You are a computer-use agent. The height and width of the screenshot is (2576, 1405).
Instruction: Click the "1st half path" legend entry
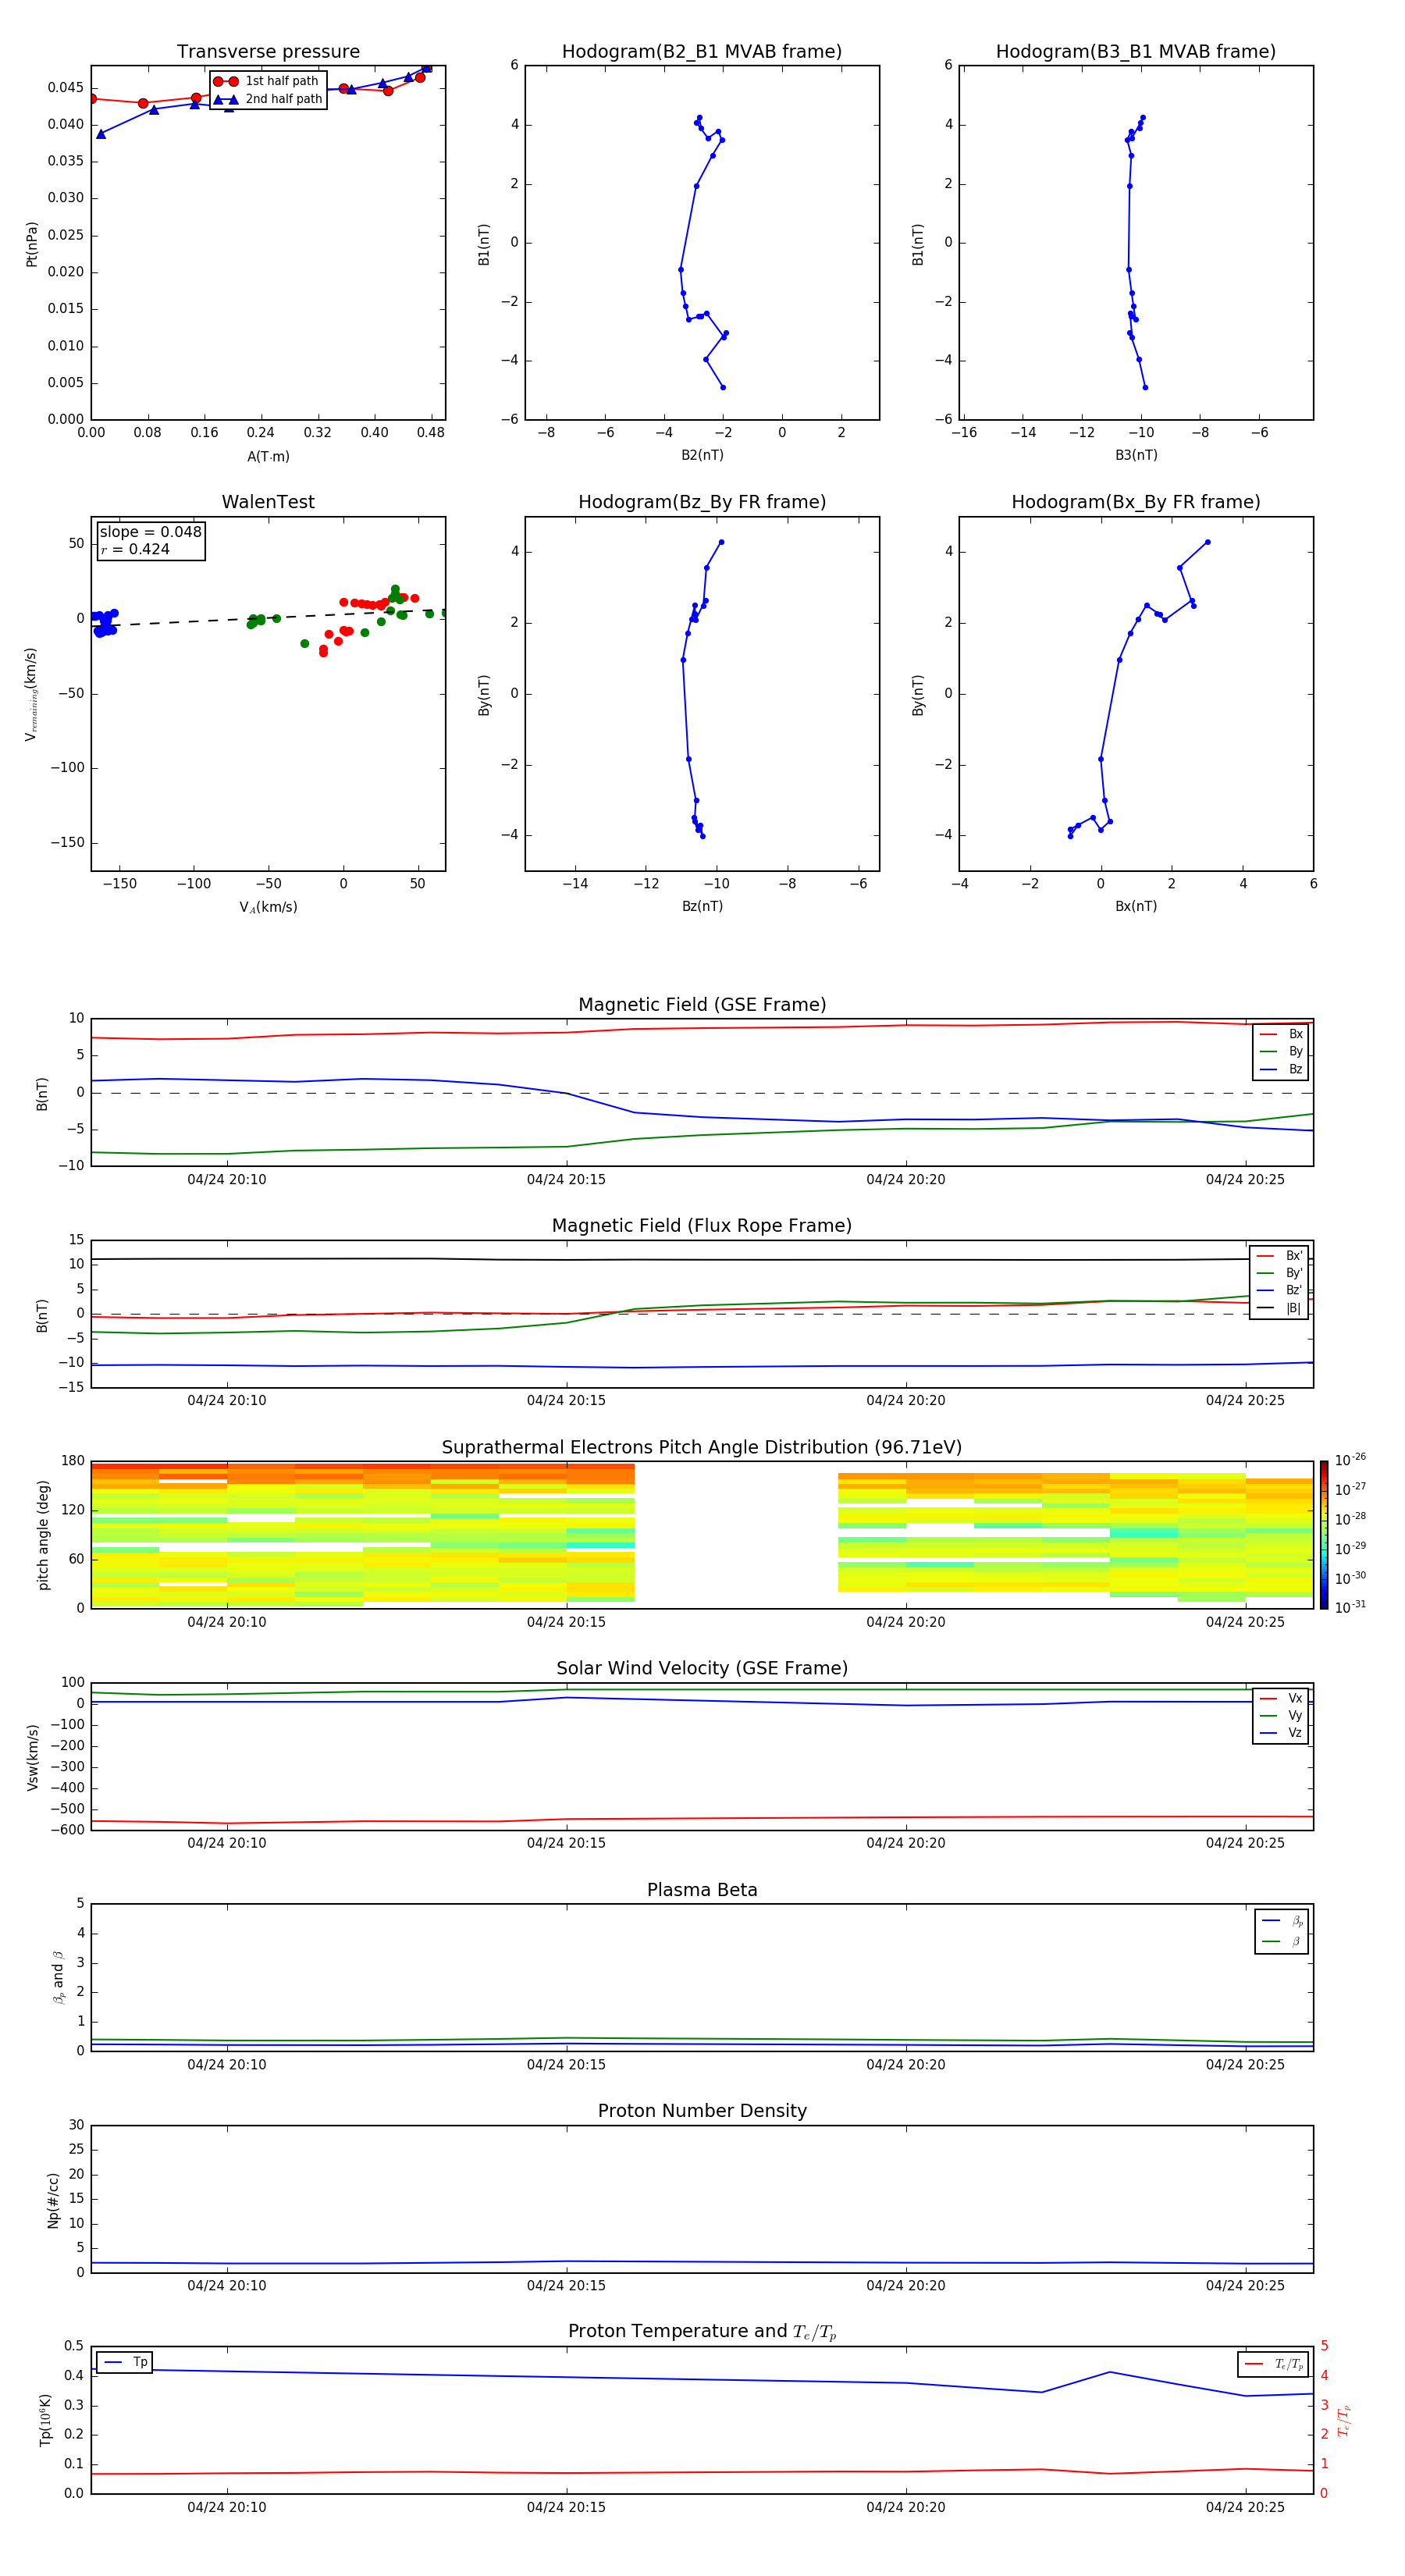[x=267, y=81]
